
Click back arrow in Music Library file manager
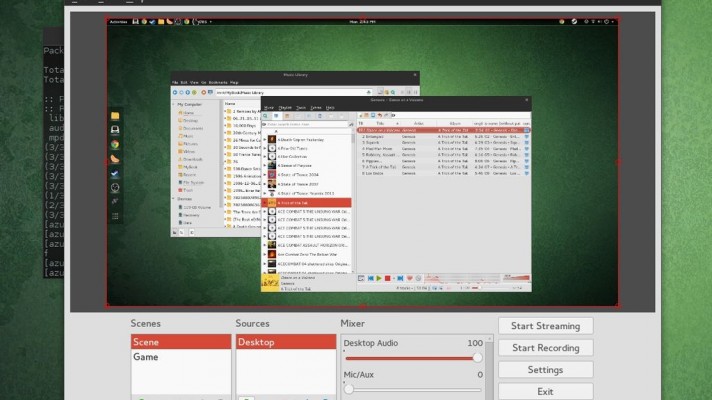175,92
